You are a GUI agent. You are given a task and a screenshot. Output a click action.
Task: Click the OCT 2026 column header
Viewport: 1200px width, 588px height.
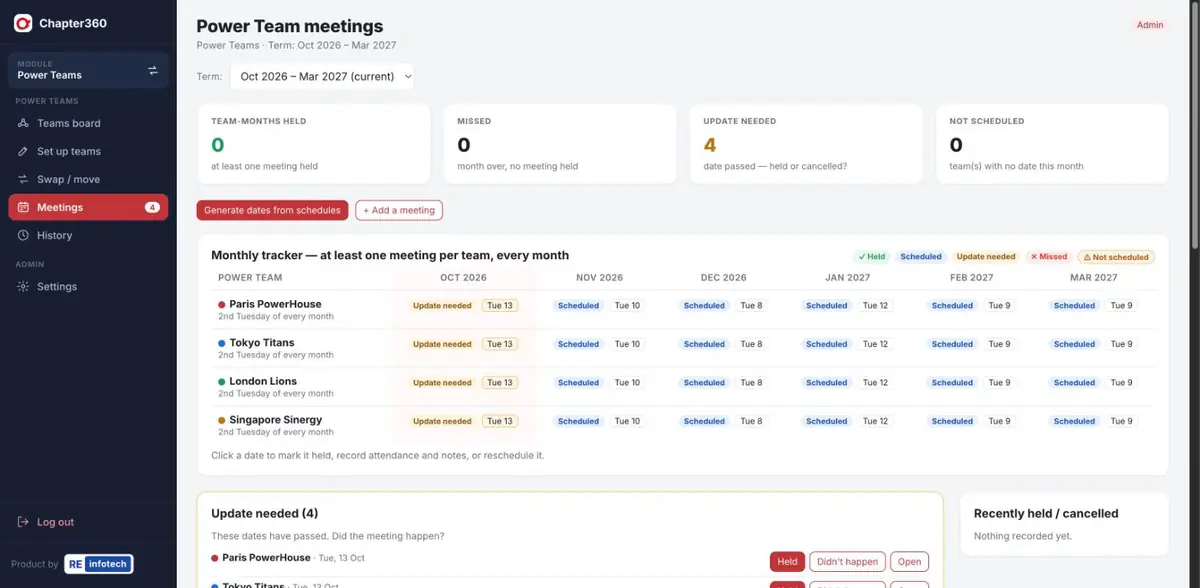point(463,278)
